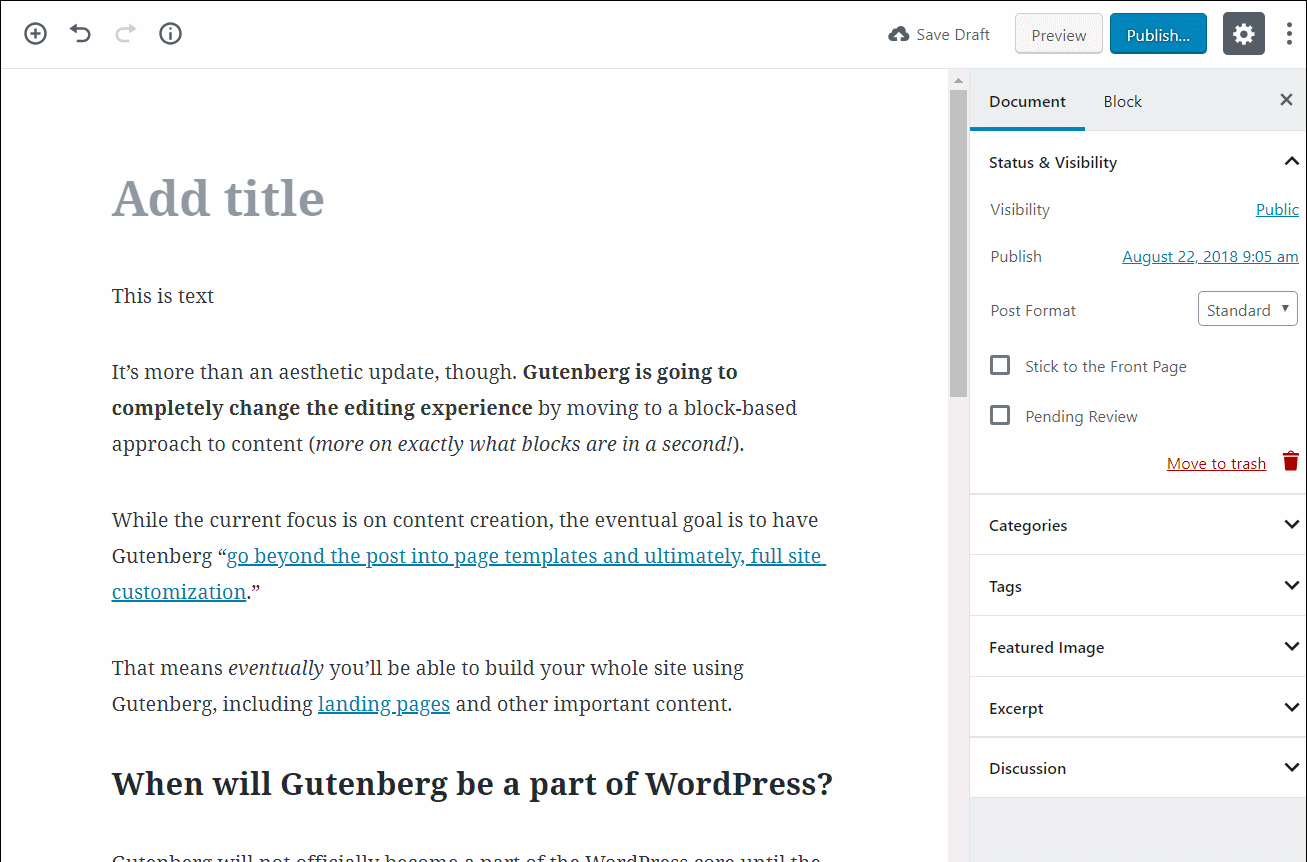The width and height of the screenshot is (1307, 862).
Task: Expand the Excerpt panel
Action: (1138, 708)
